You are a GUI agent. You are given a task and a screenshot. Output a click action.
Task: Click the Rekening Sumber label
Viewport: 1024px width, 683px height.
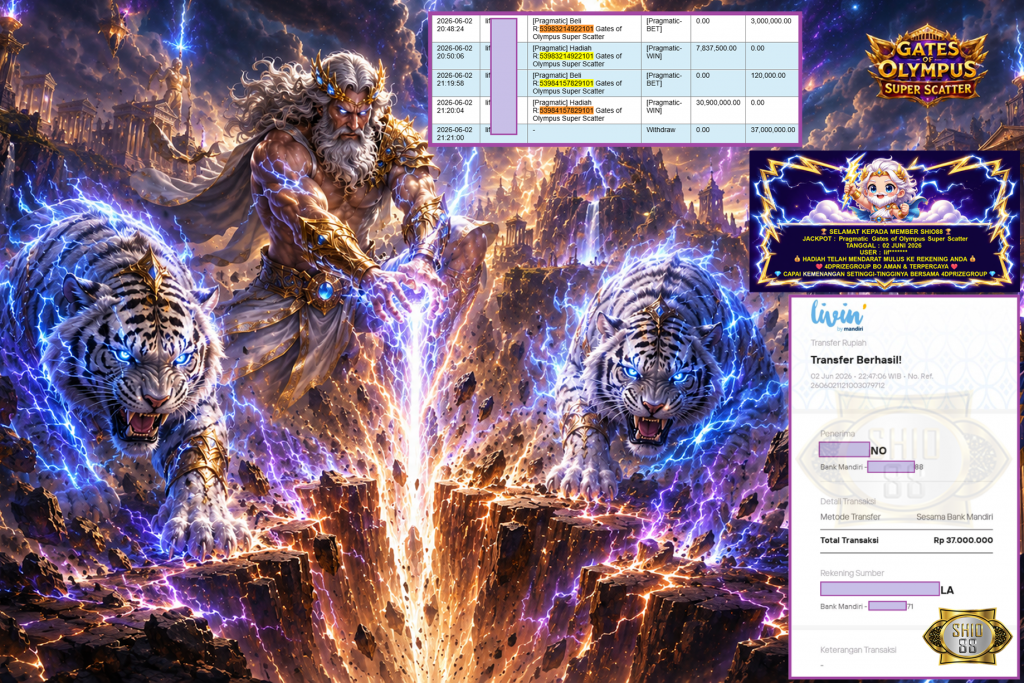tap(852, 573)
